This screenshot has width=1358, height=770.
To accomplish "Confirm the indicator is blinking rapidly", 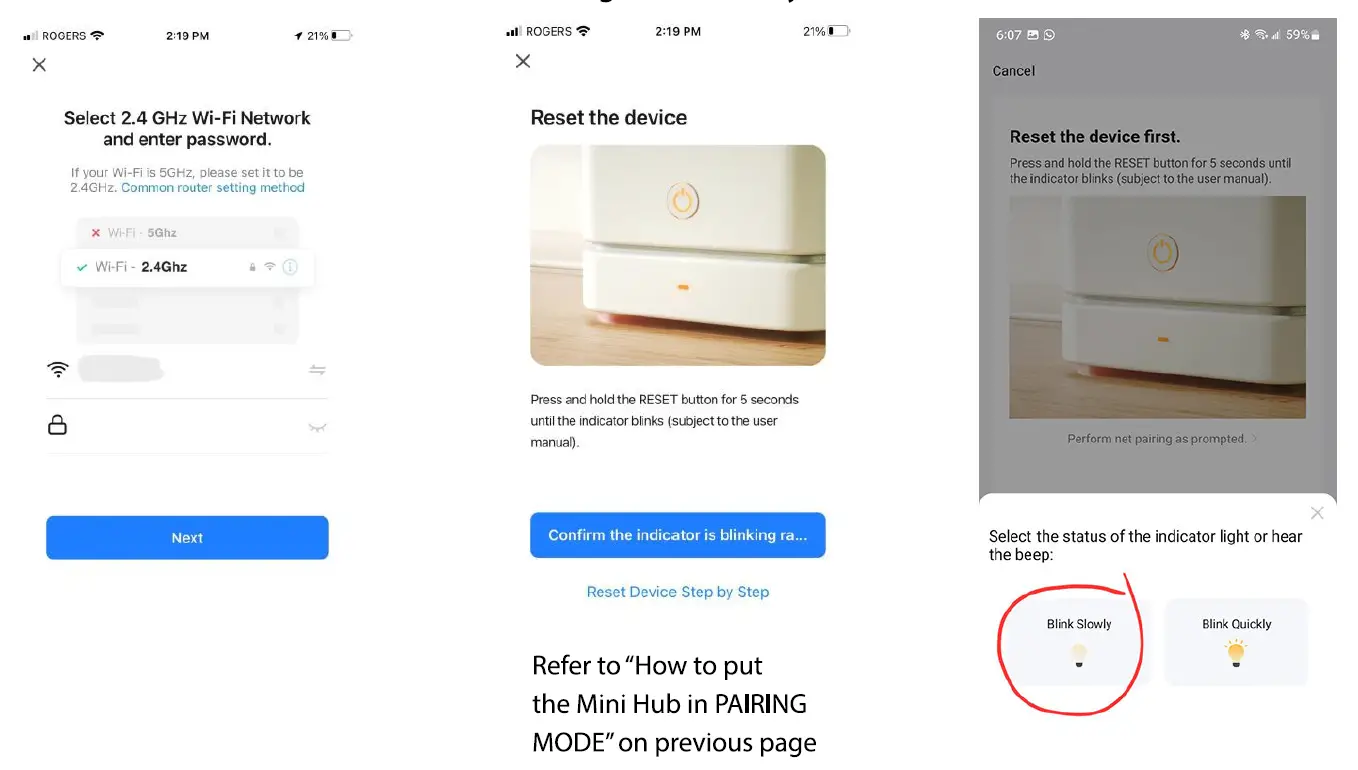I will [x=678, y=535].
